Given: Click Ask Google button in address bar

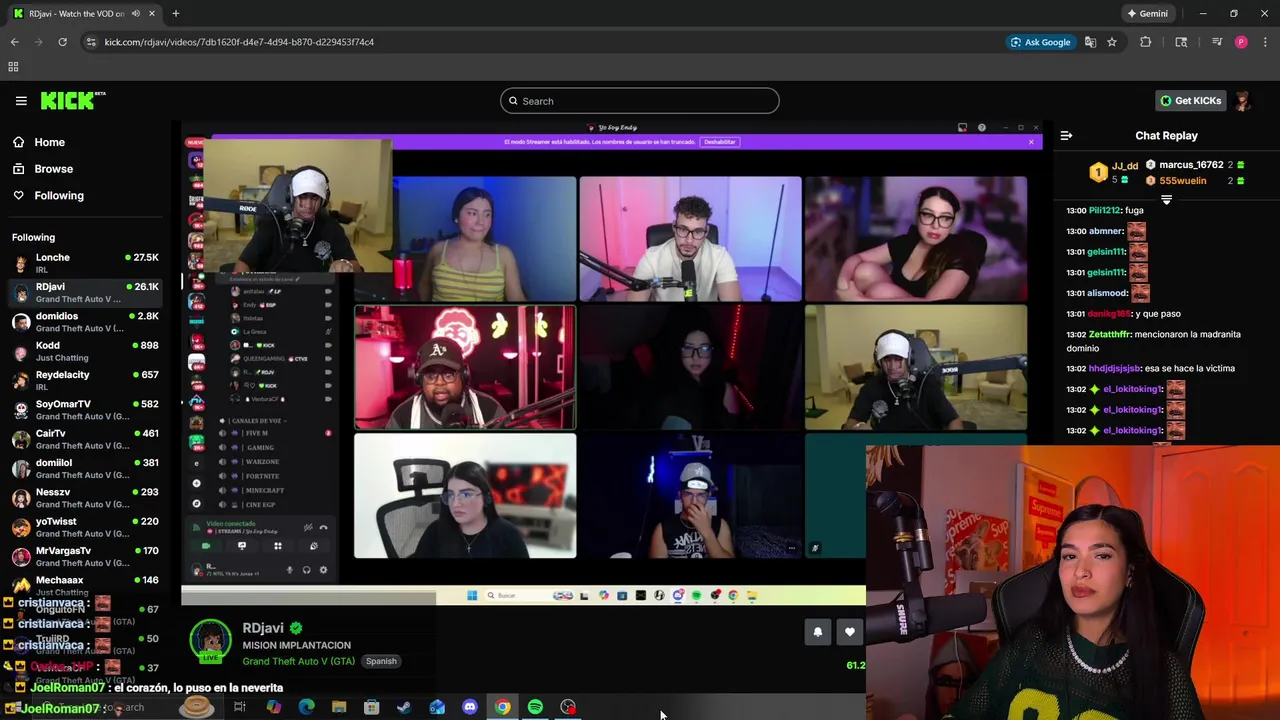Looking at the screenshot, I should pos(1040,42).
